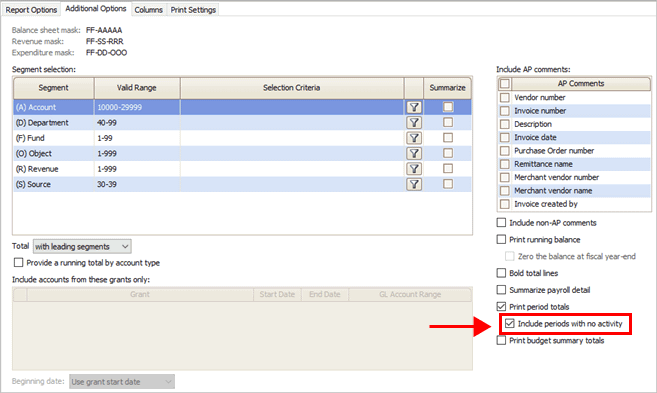Uncheck Include periods with no activity
Image resolution: width=657 pixels, height=393 pixels.
510,323
